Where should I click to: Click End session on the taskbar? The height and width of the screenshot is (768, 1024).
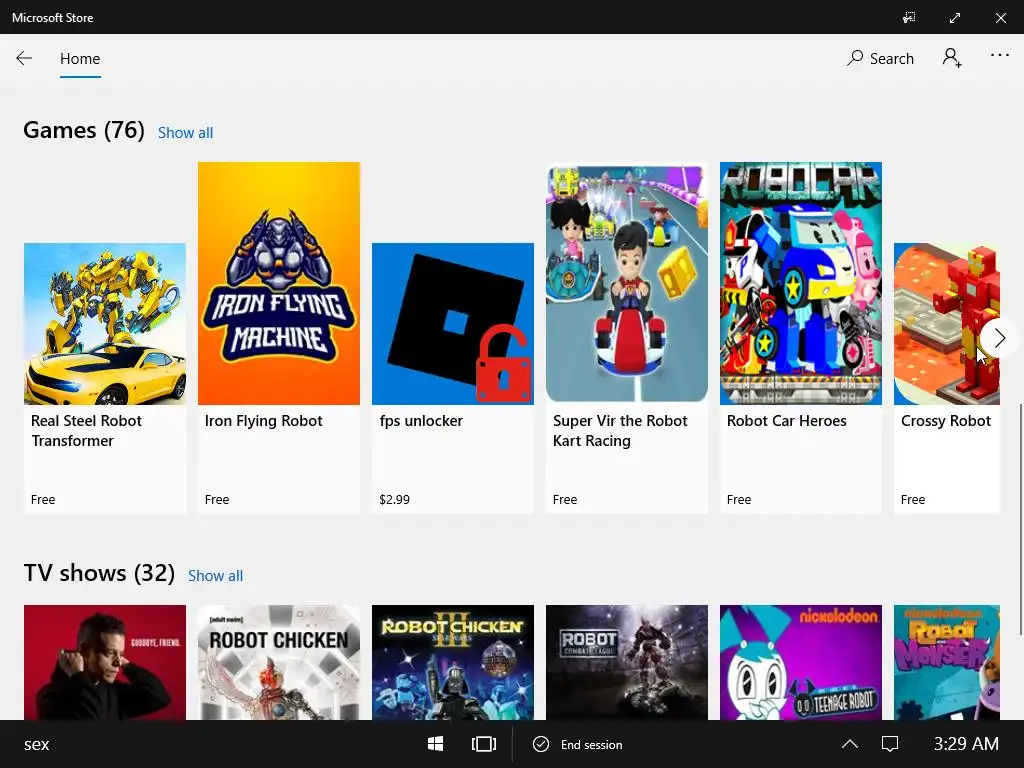click(578, 744)
